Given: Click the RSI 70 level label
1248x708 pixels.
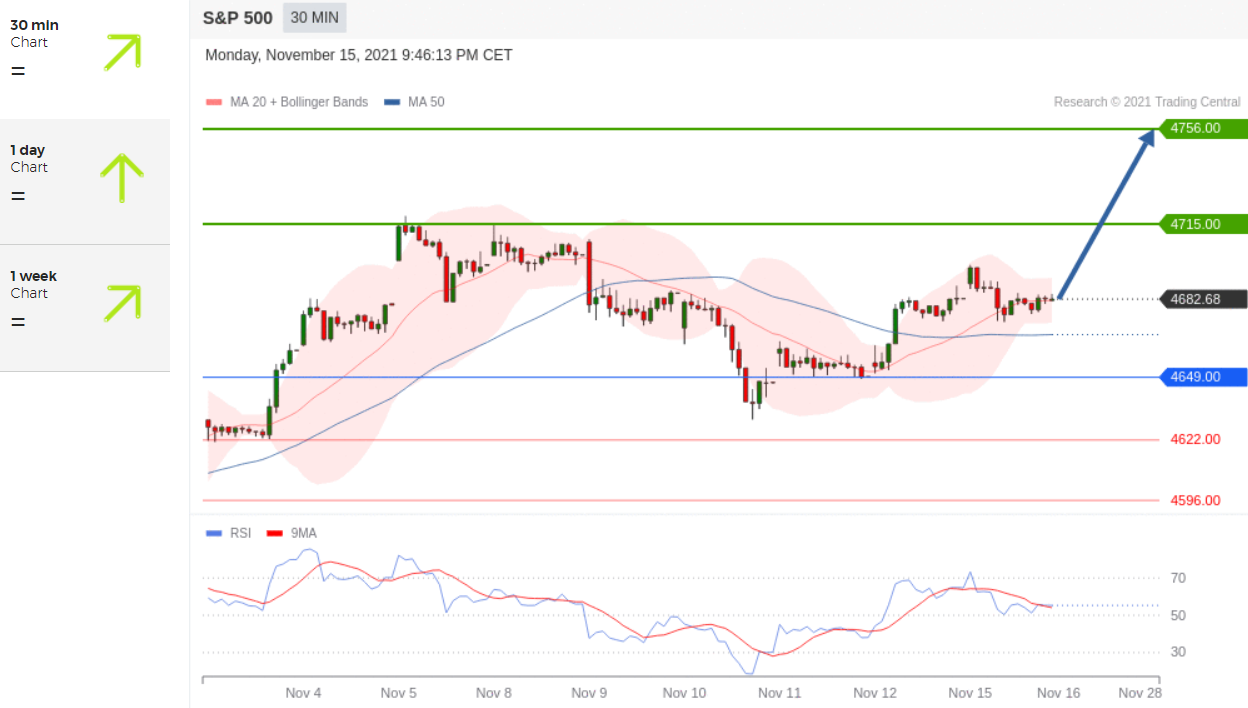Looking at the screenshot, I should (x=1178, y=578).
